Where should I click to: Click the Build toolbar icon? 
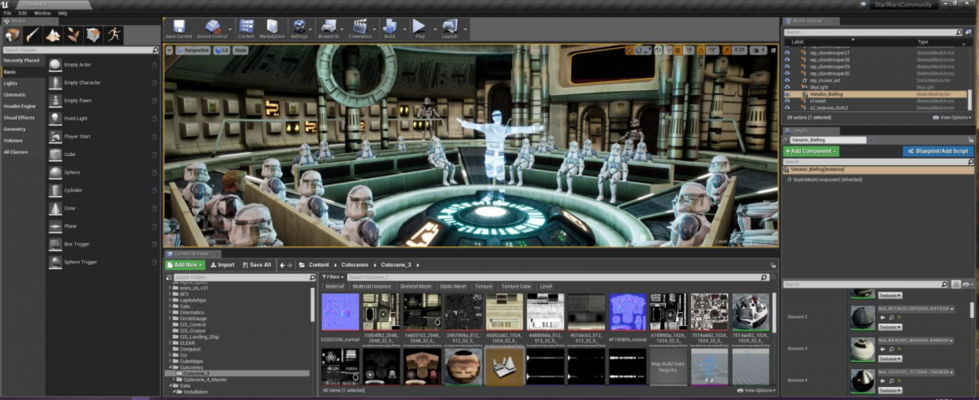coord(390,29)
